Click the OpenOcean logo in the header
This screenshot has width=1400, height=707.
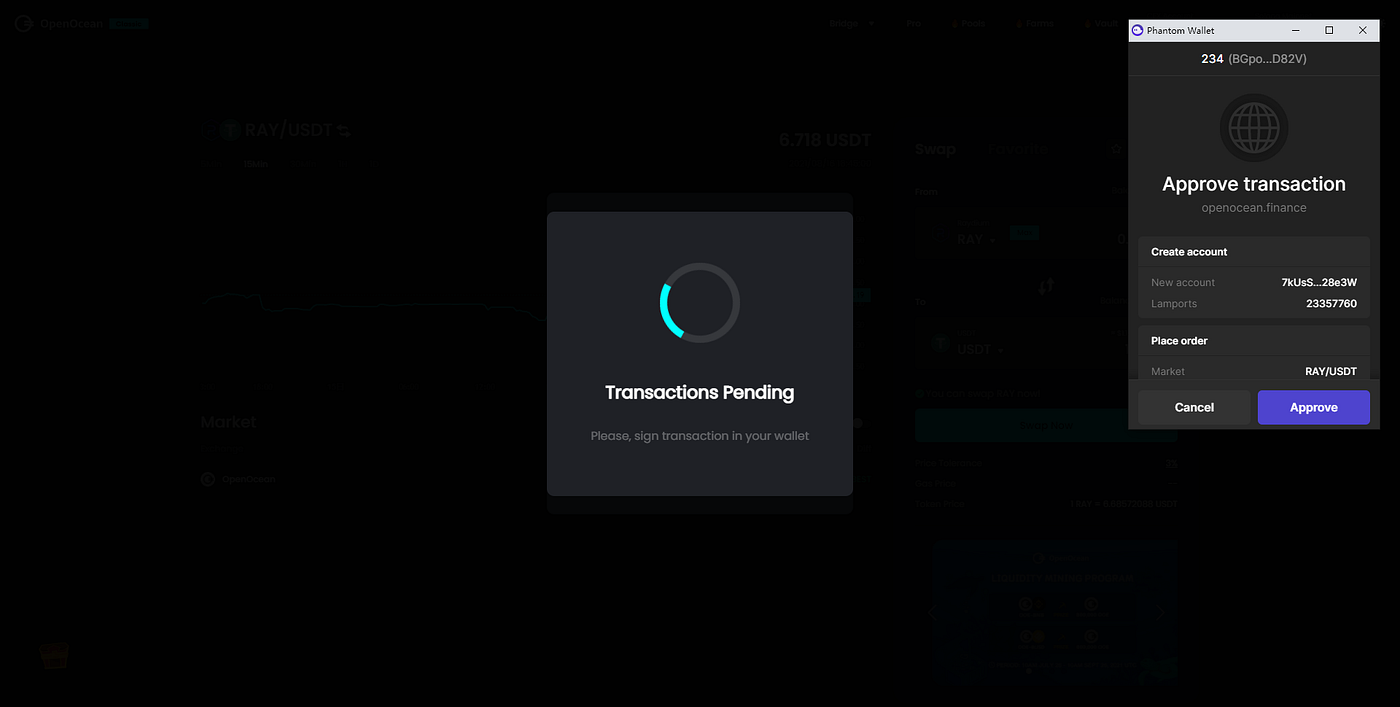[60, 23]
